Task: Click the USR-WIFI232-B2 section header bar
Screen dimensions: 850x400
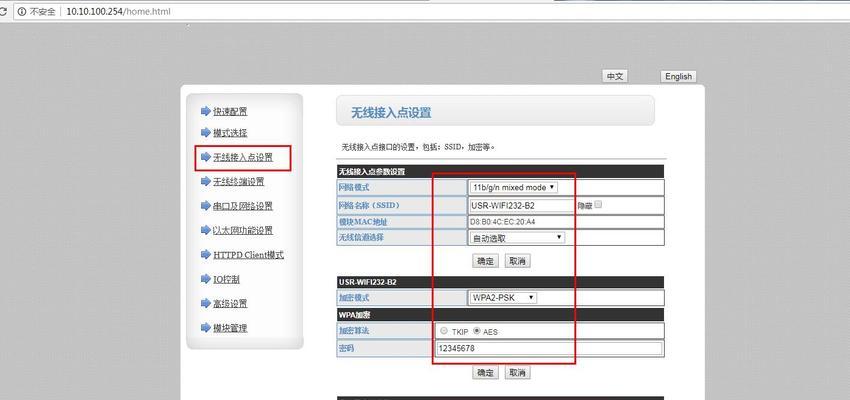Action: [x=500, y=282]
